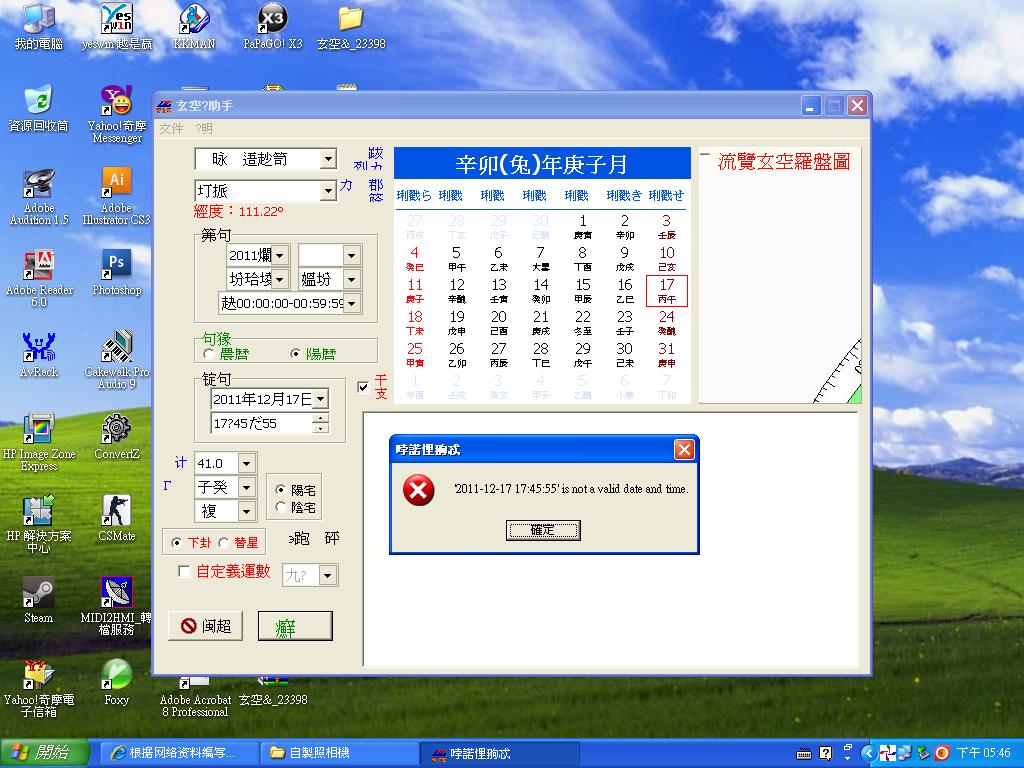Show hidden tray icons with the arrow
Screen dimensions: 1024x768
(868, 754)
